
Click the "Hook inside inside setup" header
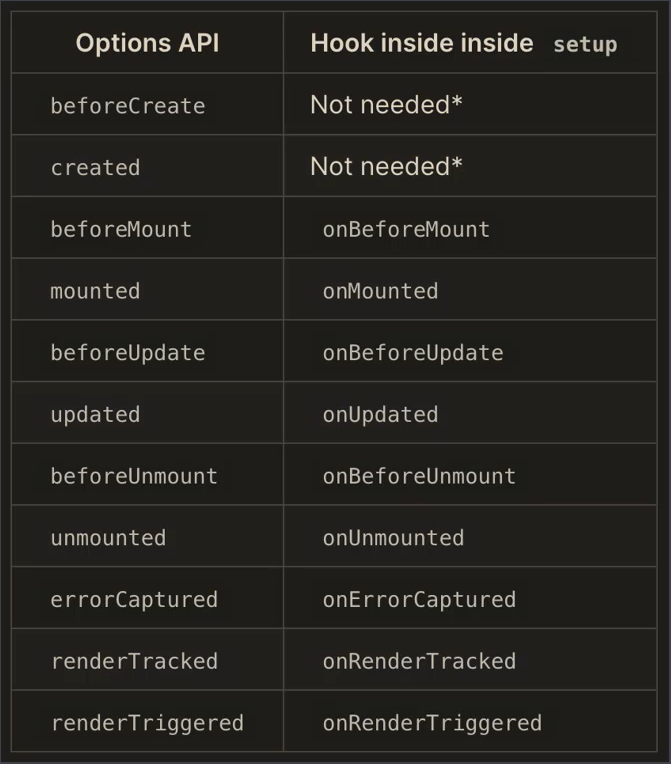click(x=463, y=43)
